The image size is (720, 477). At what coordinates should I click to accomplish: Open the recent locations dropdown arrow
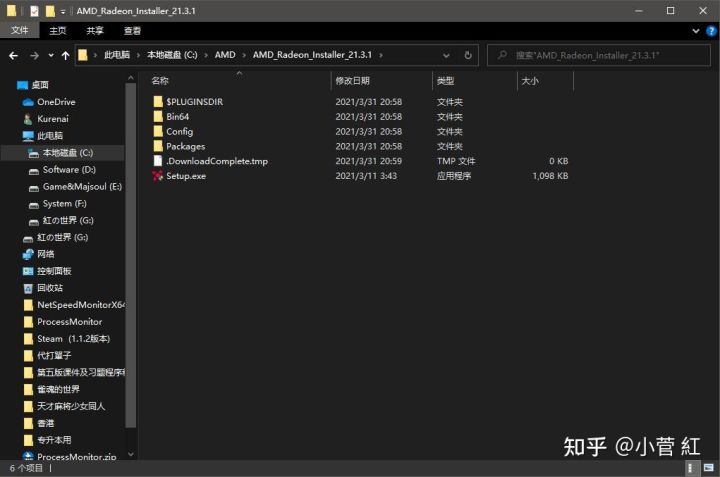(51, 56)
